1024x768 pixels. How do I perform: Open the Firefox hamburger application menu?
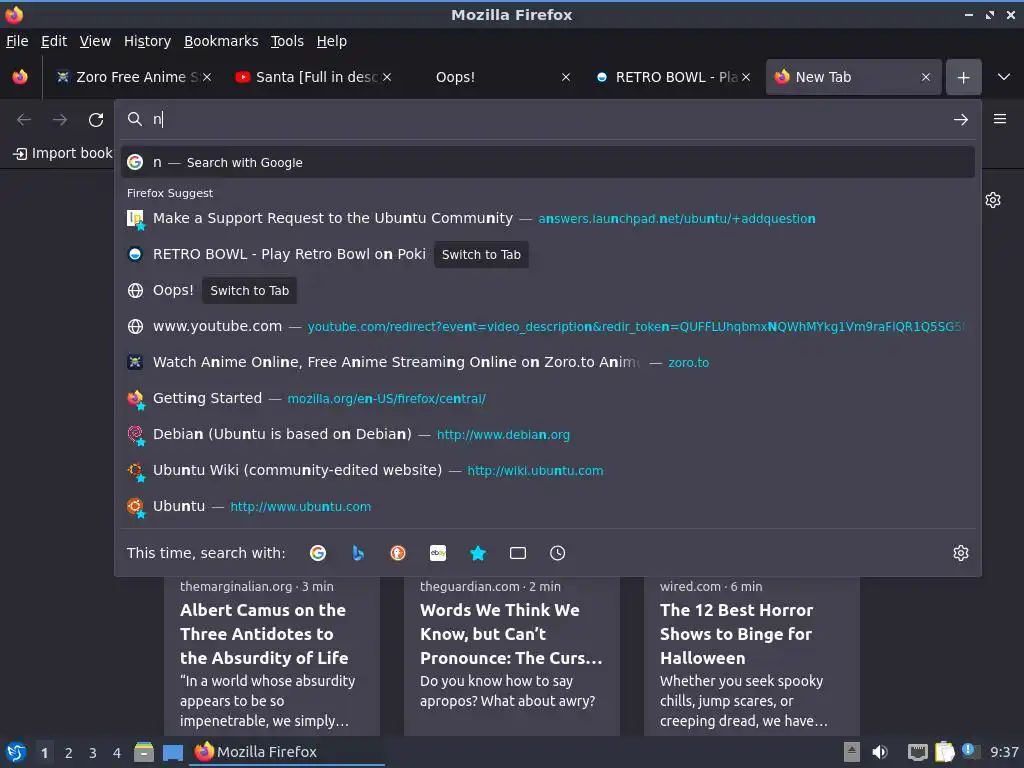pyautogui.click(x=1000, y=119)
